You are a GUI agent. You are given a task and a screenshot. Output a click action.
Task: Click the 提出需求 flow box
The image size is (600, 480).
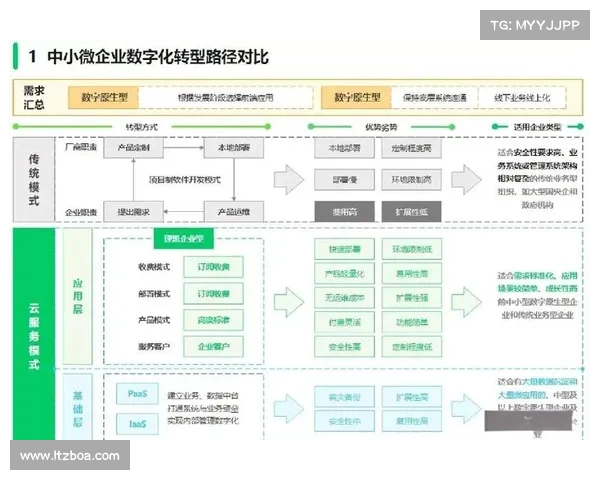(134, 211)
